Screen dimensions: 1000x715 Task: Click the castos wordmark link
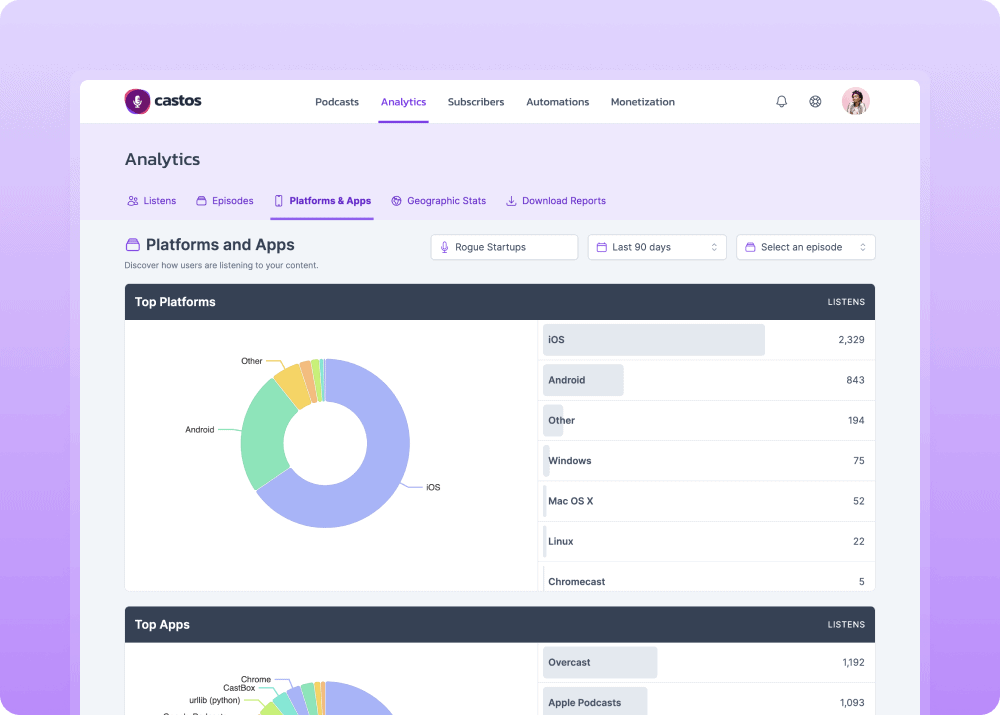click(178, 101)
